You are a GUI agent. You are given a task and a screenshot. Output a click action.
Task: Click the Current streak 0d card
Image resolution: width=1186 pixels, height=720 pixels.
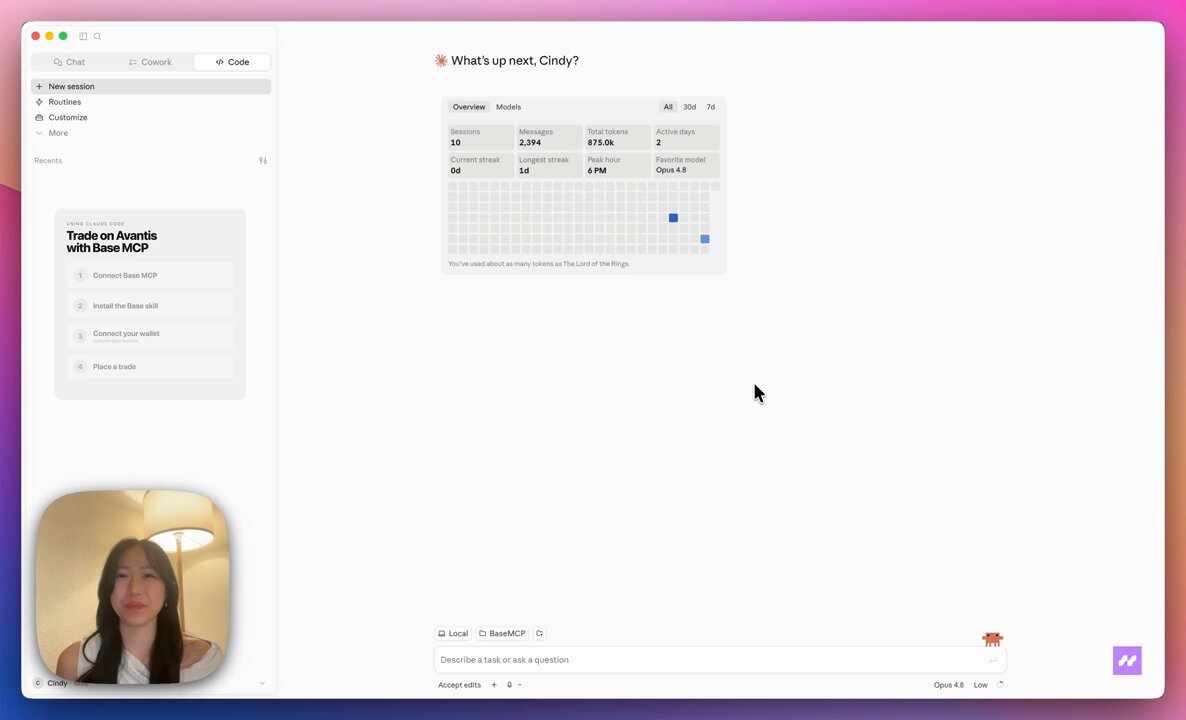481,165
